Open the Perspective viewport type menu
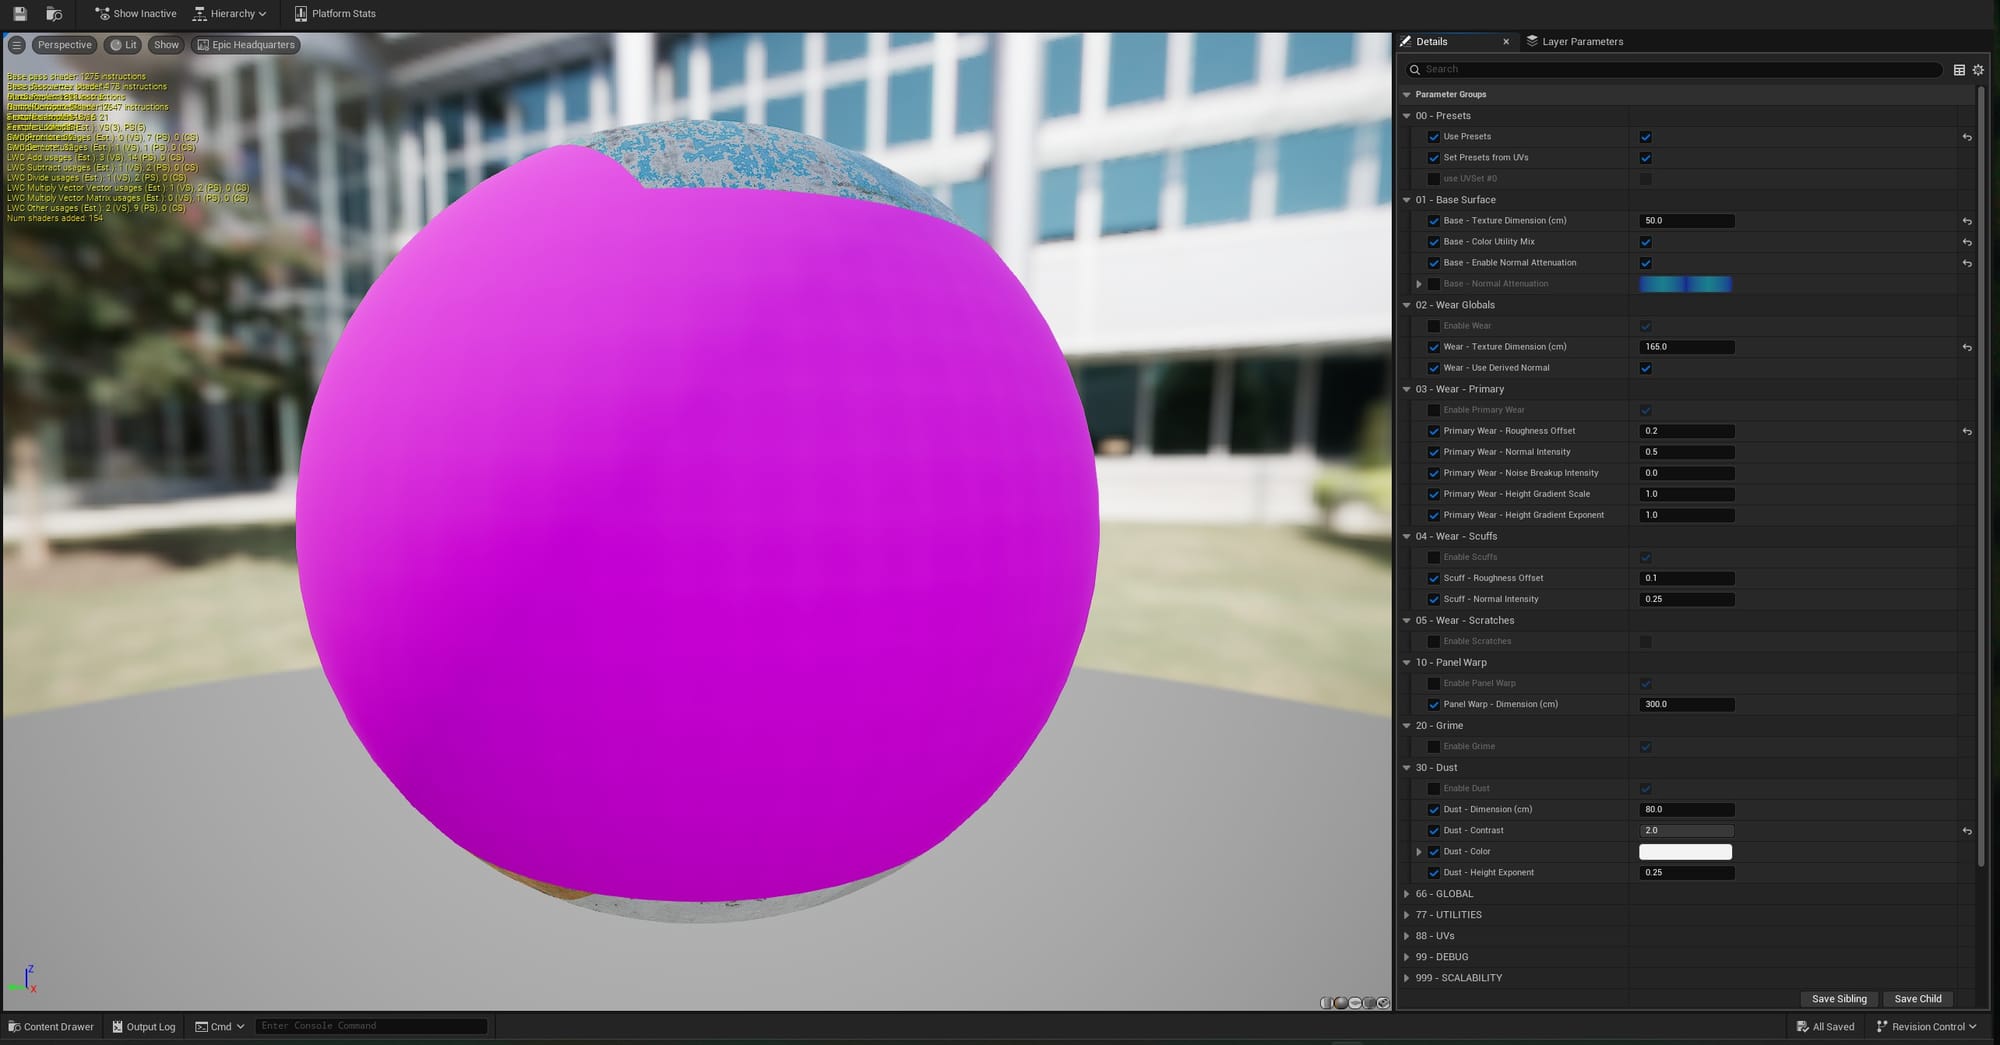The height and width of the screenshot is (1045, 2000). pyautogui.click(x=64, y=45)
